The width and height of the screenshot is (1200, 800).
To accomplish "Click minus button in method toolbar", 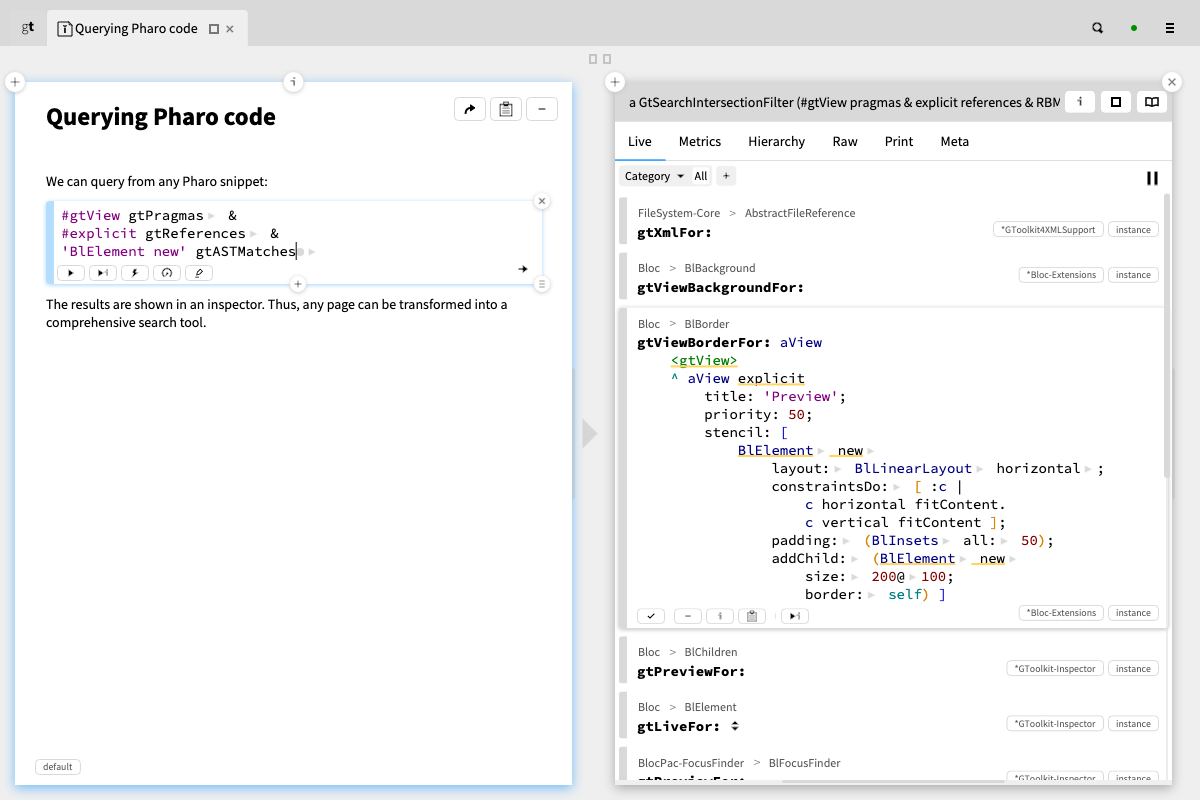I will tap(688, 616).
